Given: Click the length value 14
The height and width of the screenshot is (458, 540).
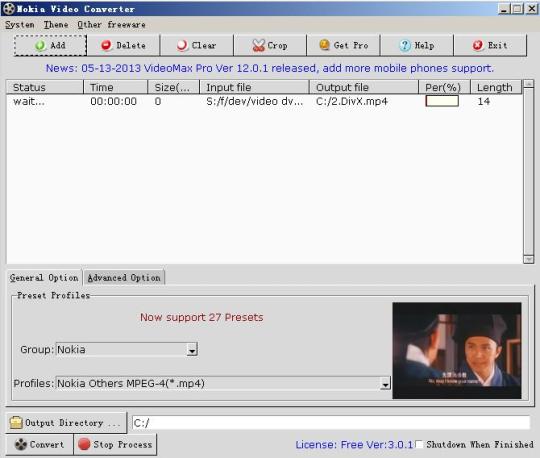Looking at the screenshot, I should click(484, 101).
